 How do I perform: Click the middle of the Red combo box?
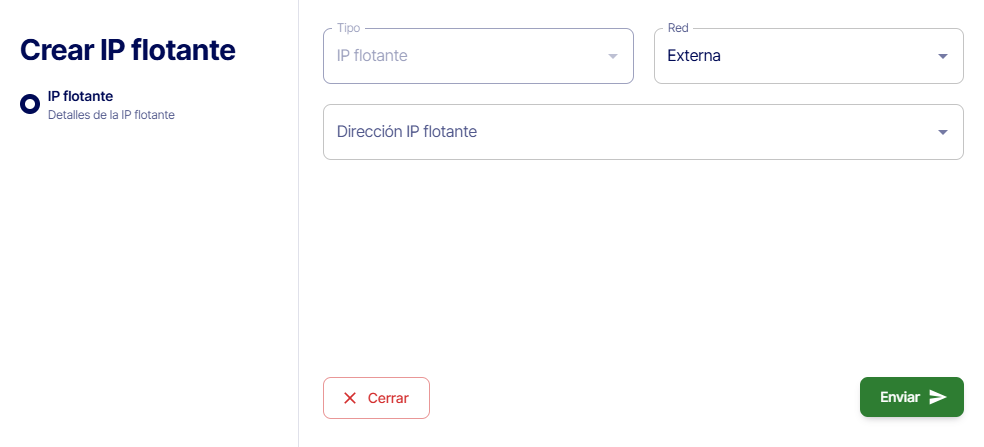[x=808, y=56]
